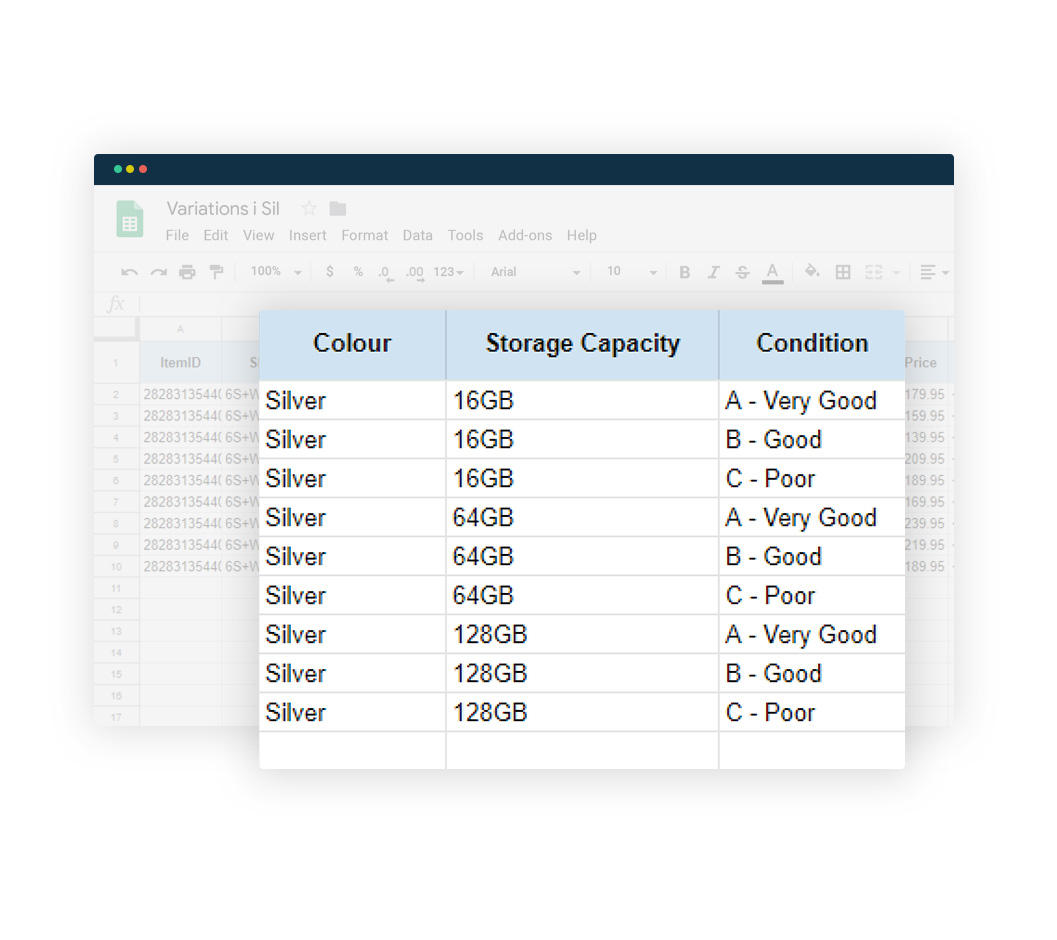Toggle italic formatting
The height and width of the screenshot is (940, 1057).
(x=713, y=271)
